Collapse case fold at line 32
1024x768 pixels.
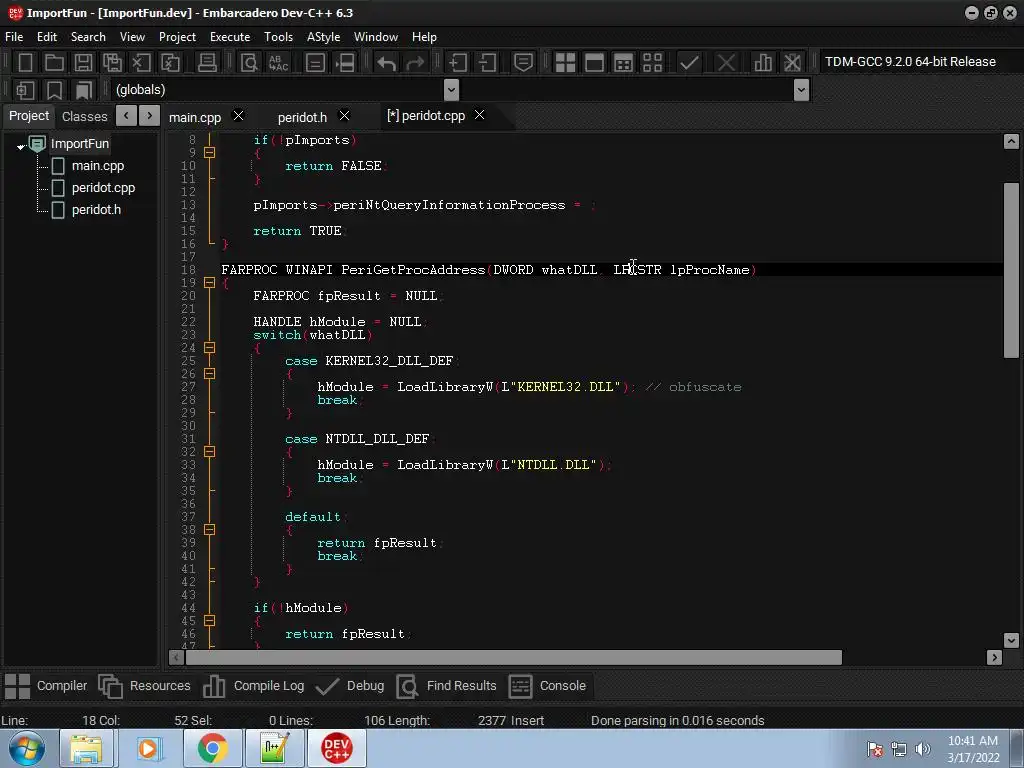point(210,451)
